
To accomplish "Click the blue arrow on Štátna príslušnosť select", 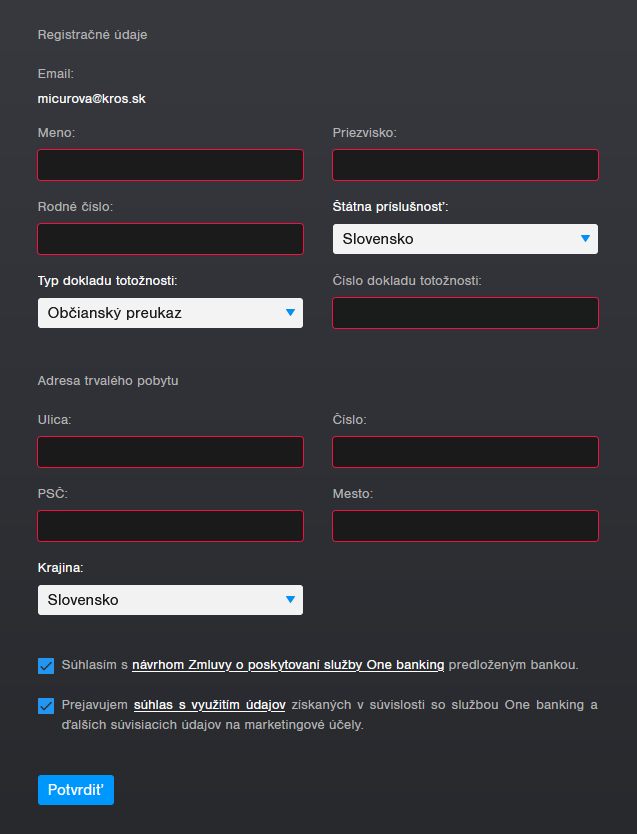I will tap(585, 239).
